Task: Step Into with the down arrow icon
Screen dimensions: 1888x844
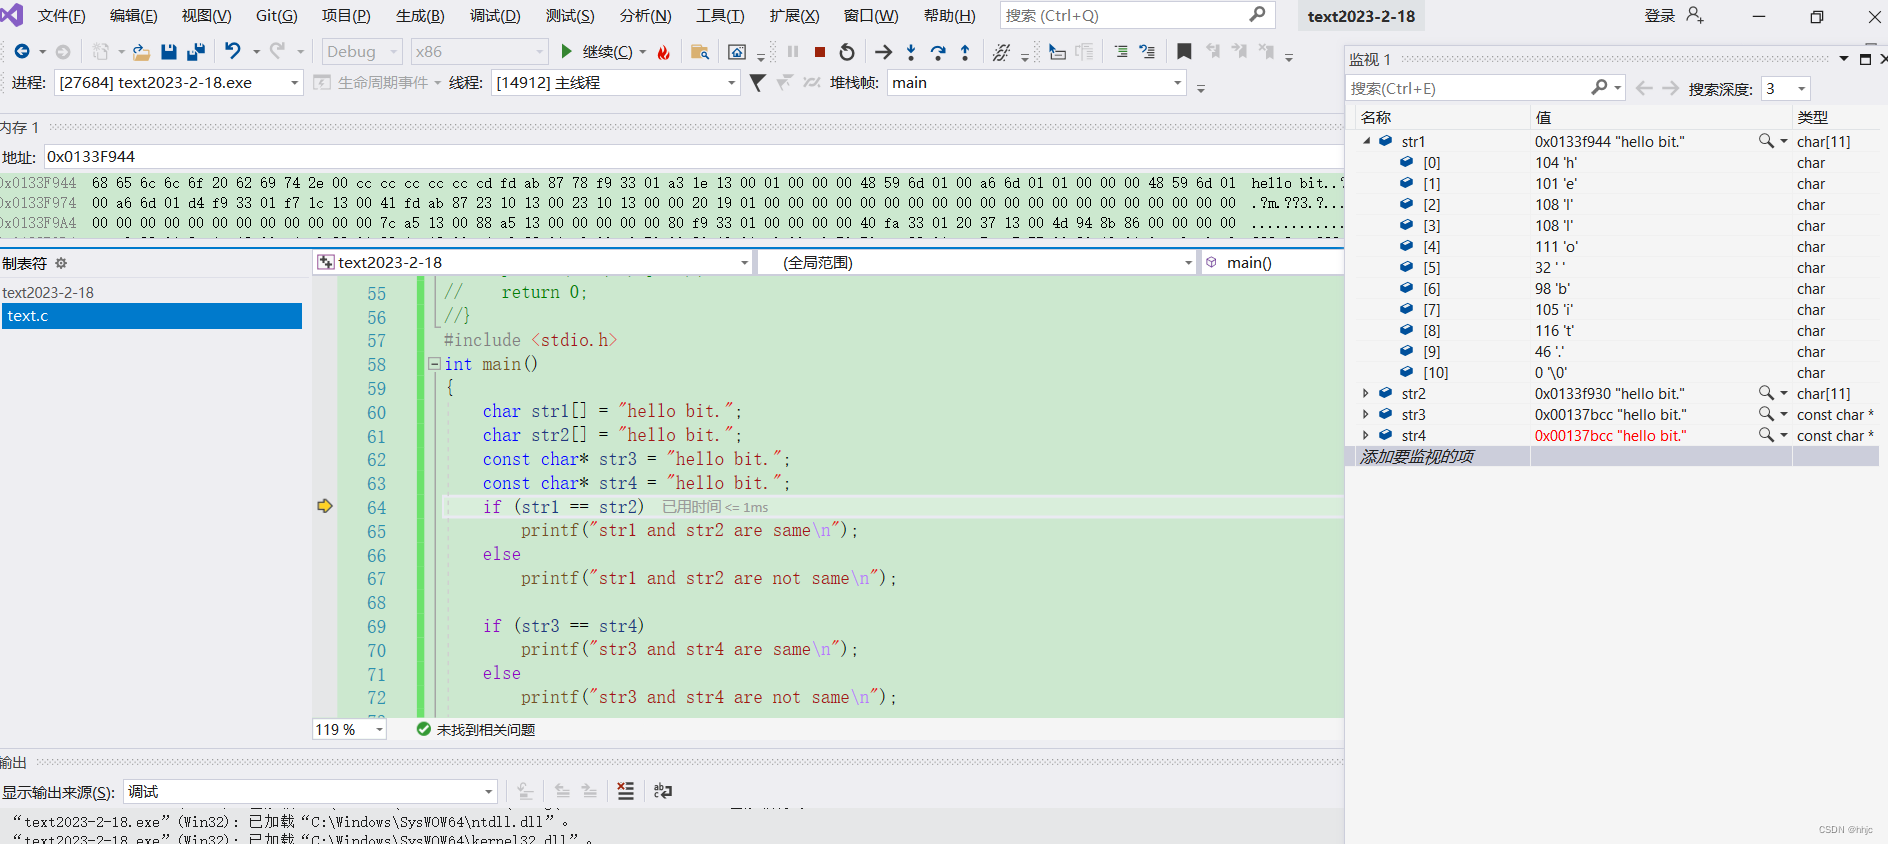Action: tap(911, 52)
